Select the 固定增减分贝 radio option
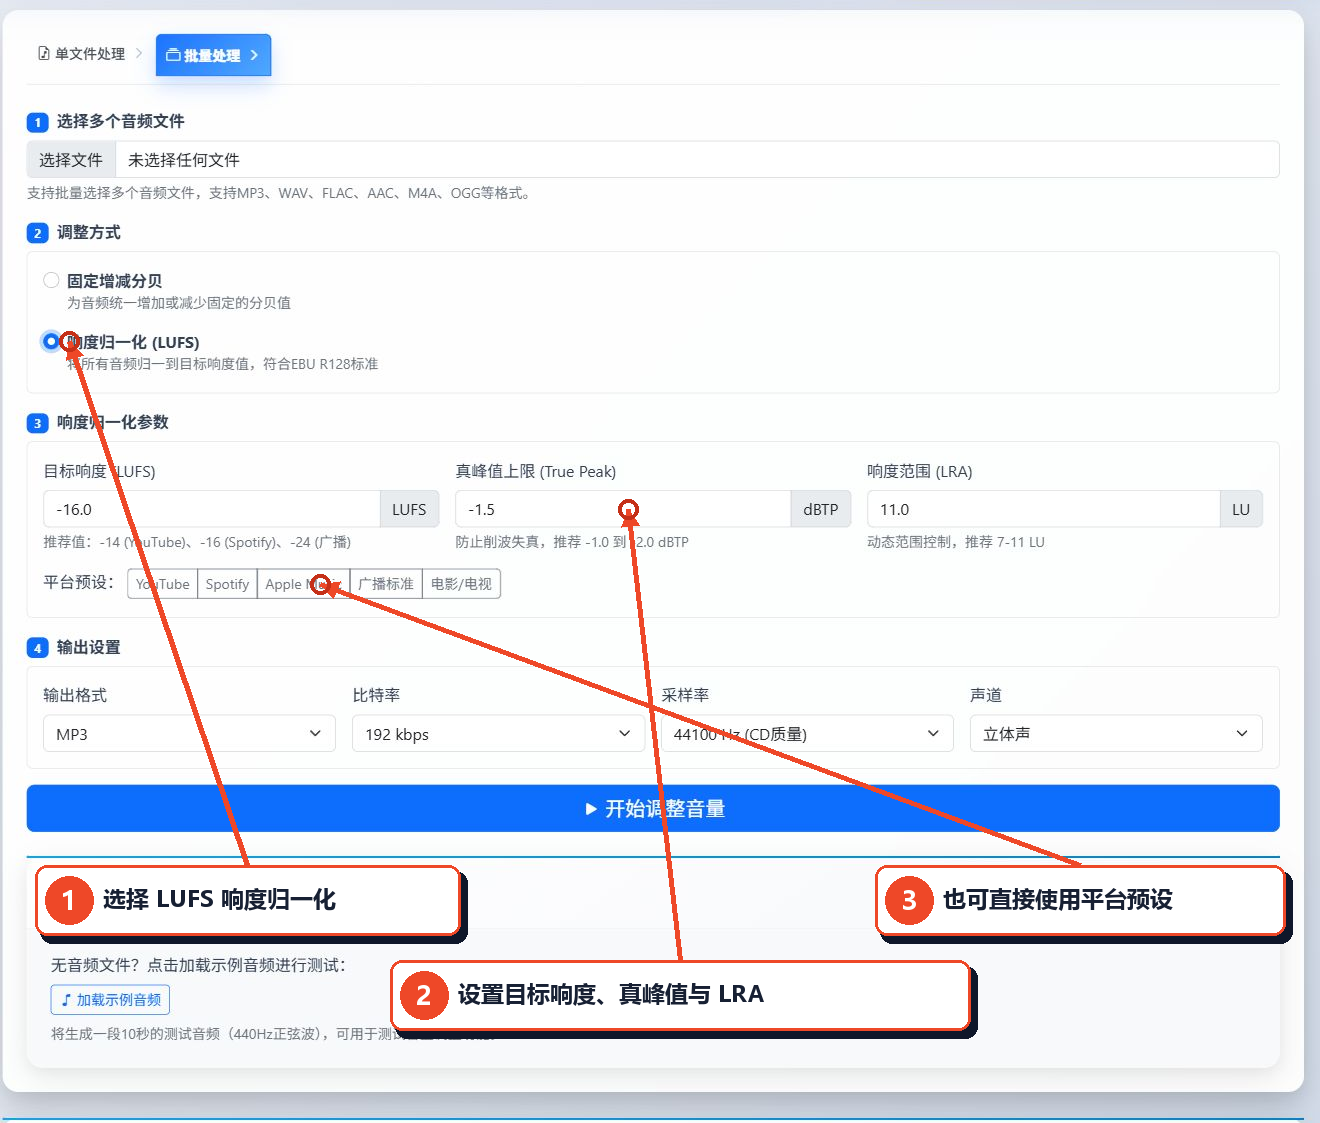Viewport: 1320px width, 1123px height. [x=51, y=280]
